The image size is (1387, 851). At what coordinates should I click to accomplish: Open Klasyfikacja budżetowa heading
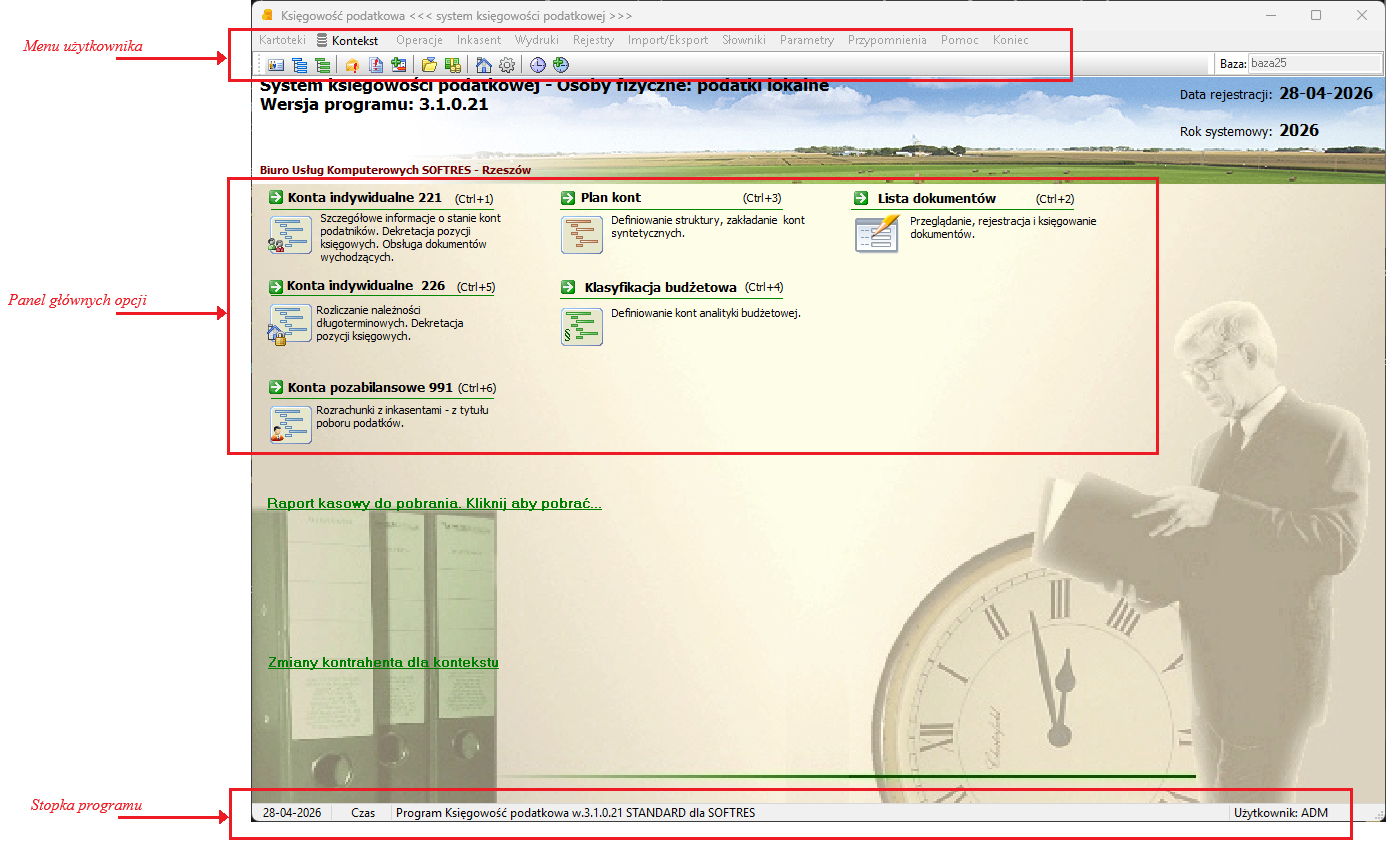661,287
